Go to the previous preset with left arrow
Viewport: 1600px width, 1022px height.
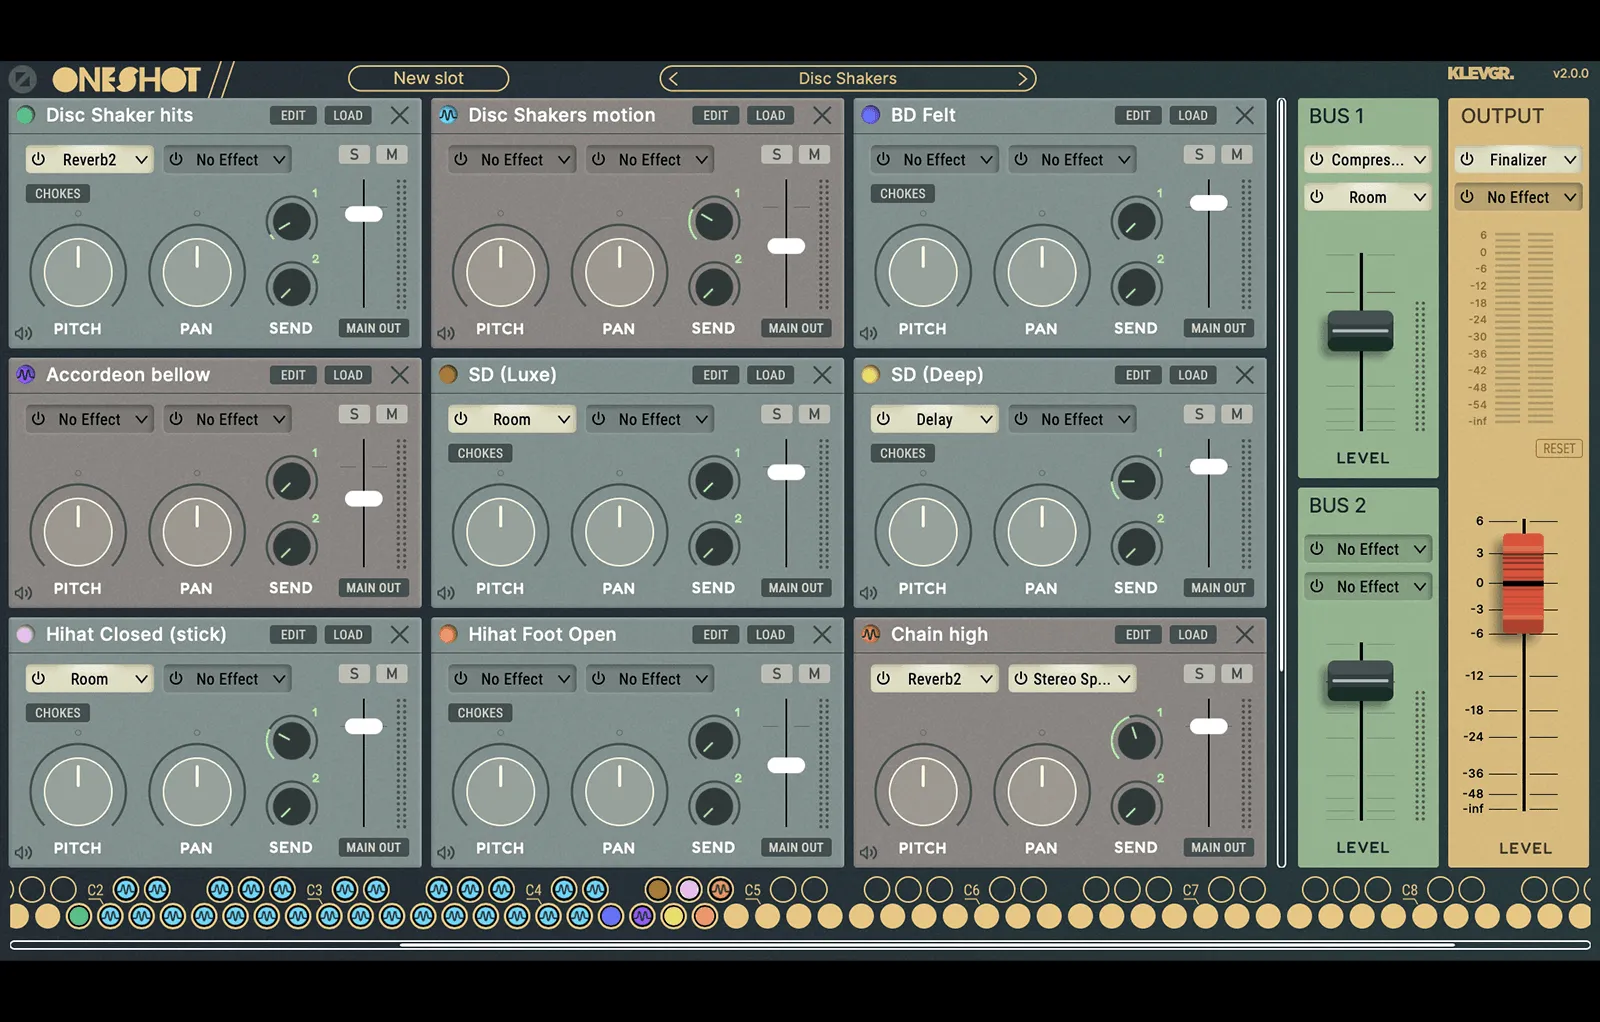[x=673, y=78]
